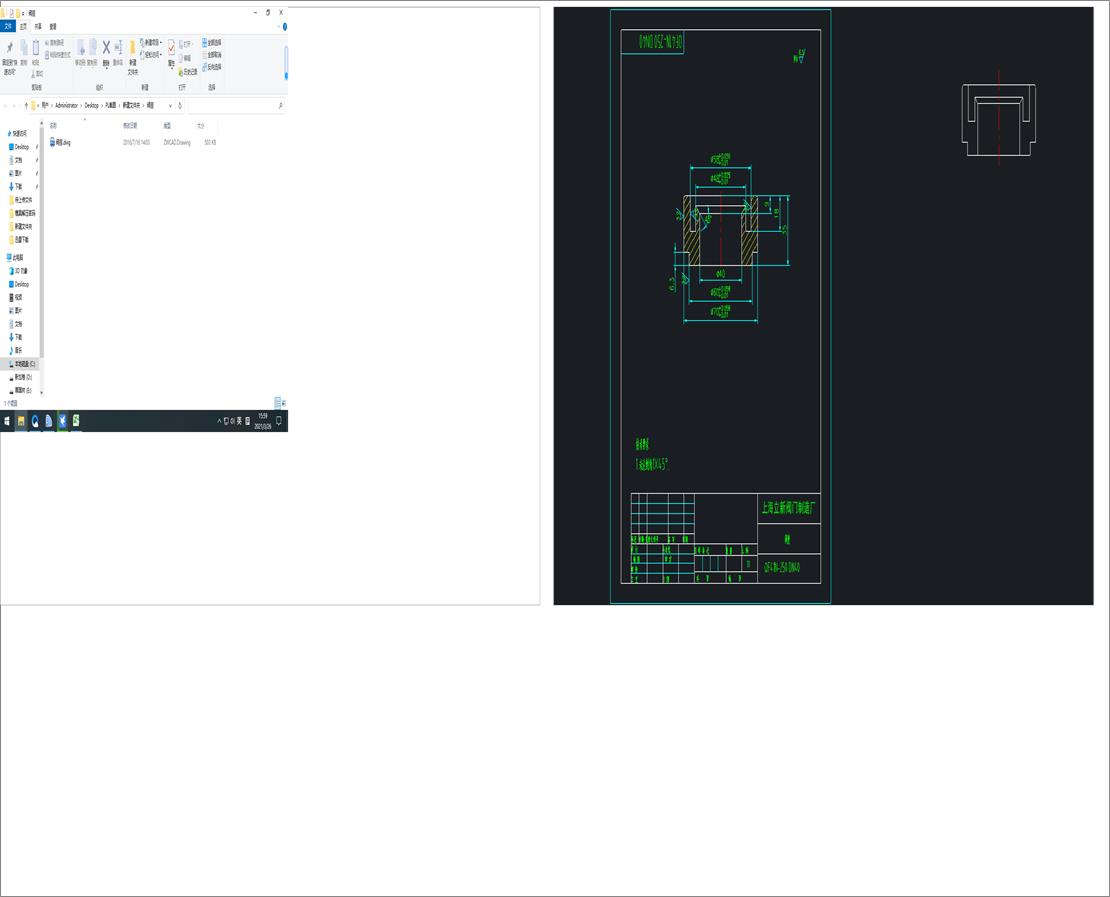Click the Paste icon in ribbon
Viewport: 1110px width, 897px height.
[35, 48]
